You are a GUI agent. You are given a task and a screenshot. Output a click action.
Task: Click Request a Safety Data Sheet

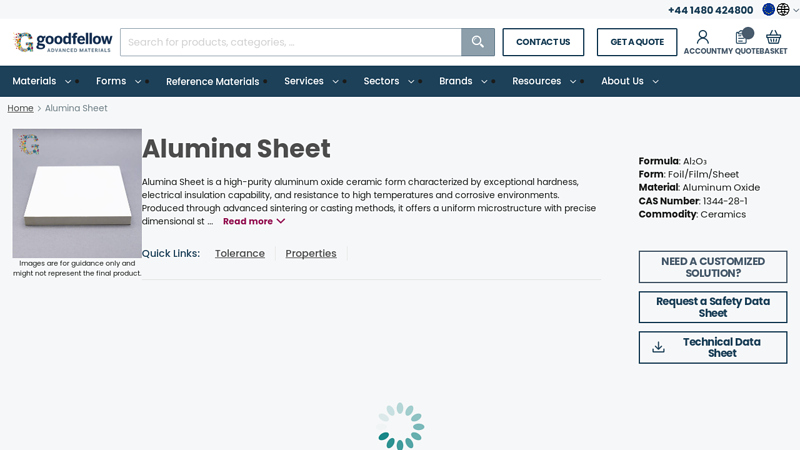713,307
